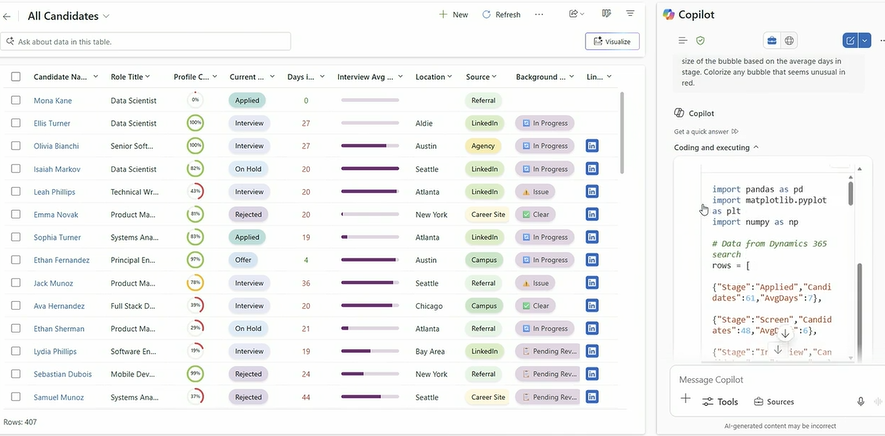Expand the All Candidates view dropdown
This screenshot has width=885, height=436.
coord(106,16)
